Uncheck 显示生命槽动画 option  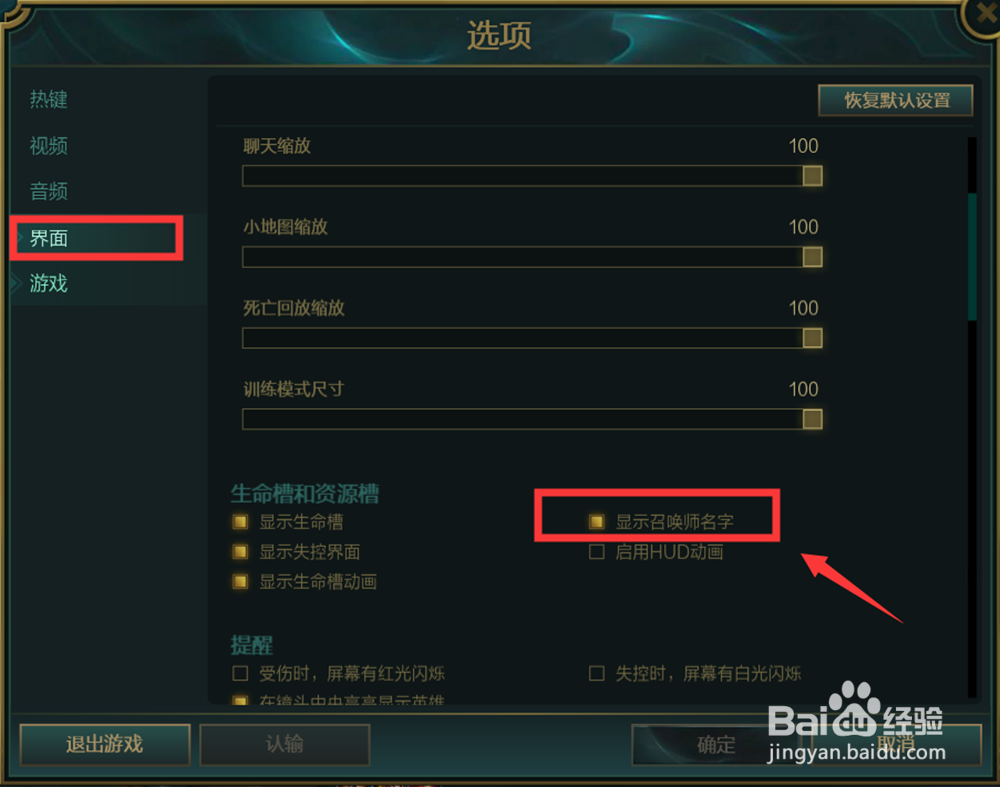(240, 582)
